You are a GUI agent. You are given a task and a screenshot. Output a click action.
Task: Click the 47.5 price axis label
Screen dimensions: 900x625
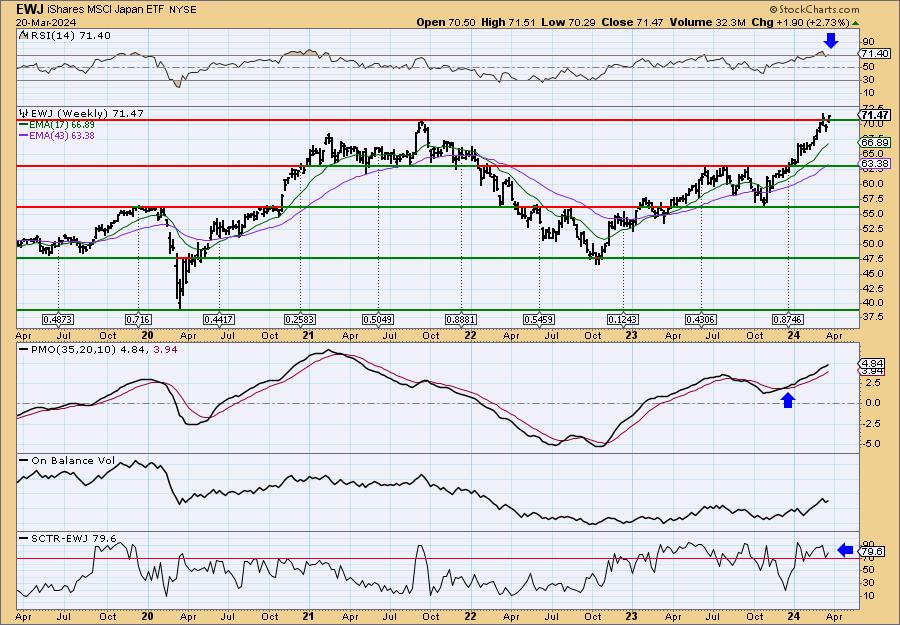pyautogui.click(x=871, y=258)
